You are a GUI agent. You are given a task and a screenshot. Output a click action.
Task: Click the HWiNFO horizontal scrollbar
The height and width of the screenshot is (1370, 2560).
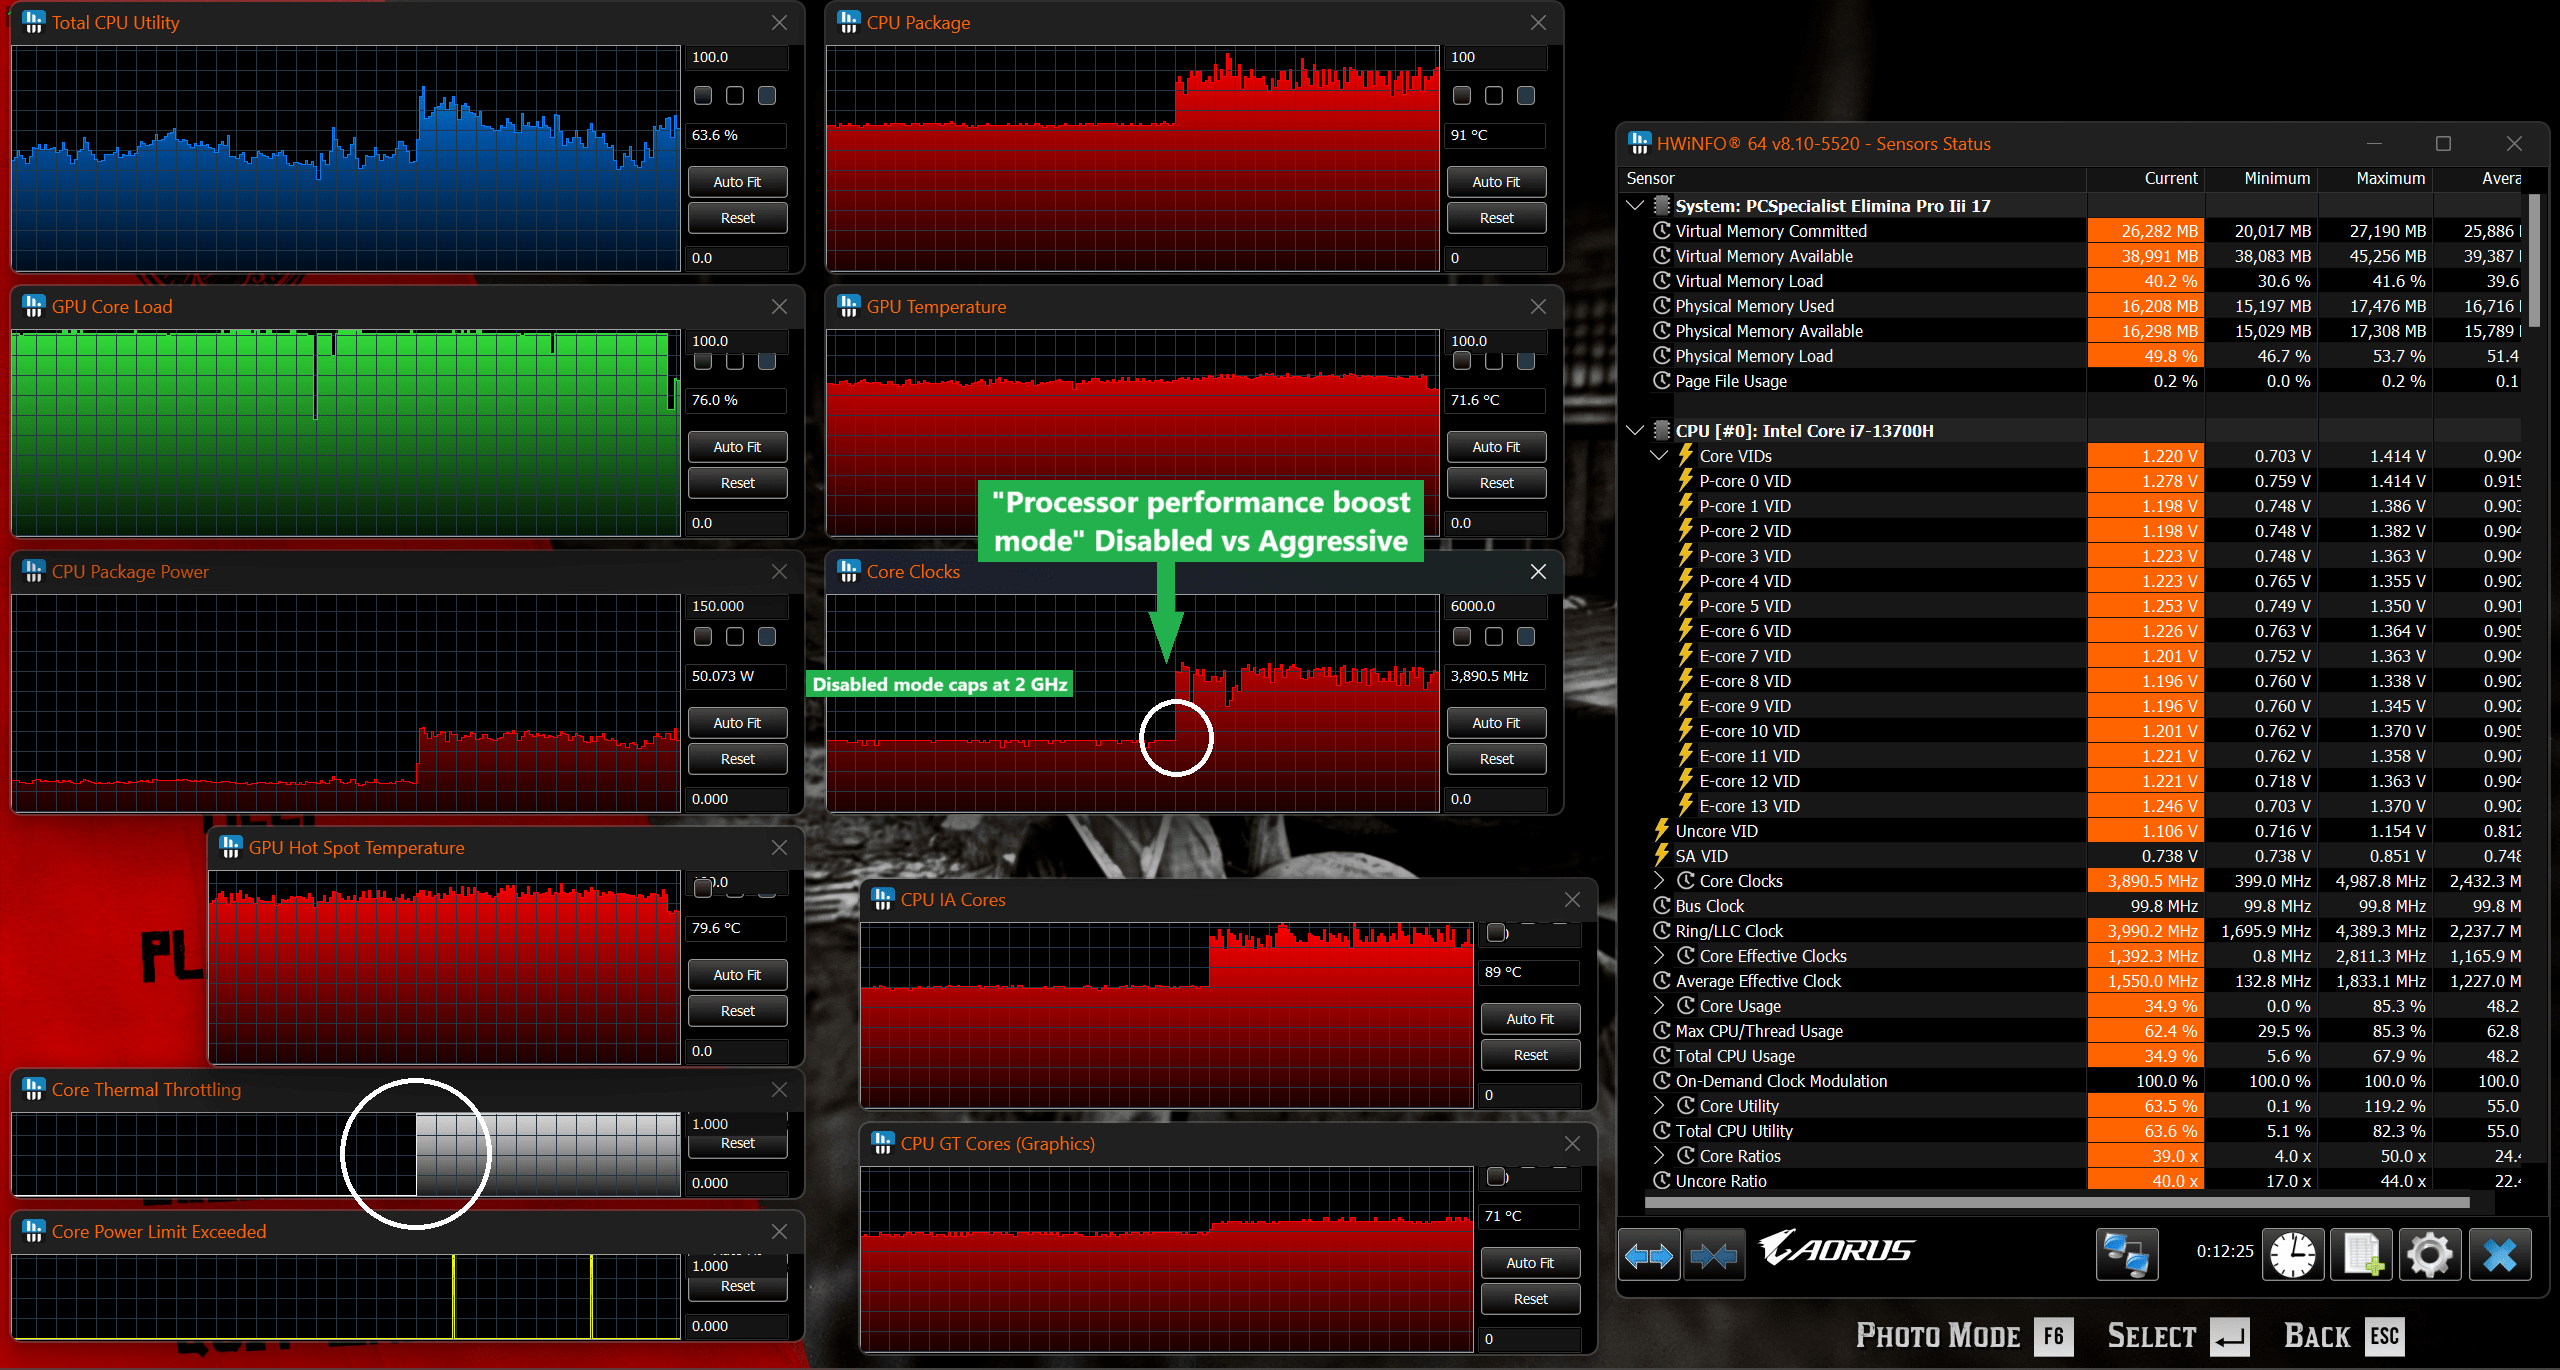(x=2057, y=1201)
